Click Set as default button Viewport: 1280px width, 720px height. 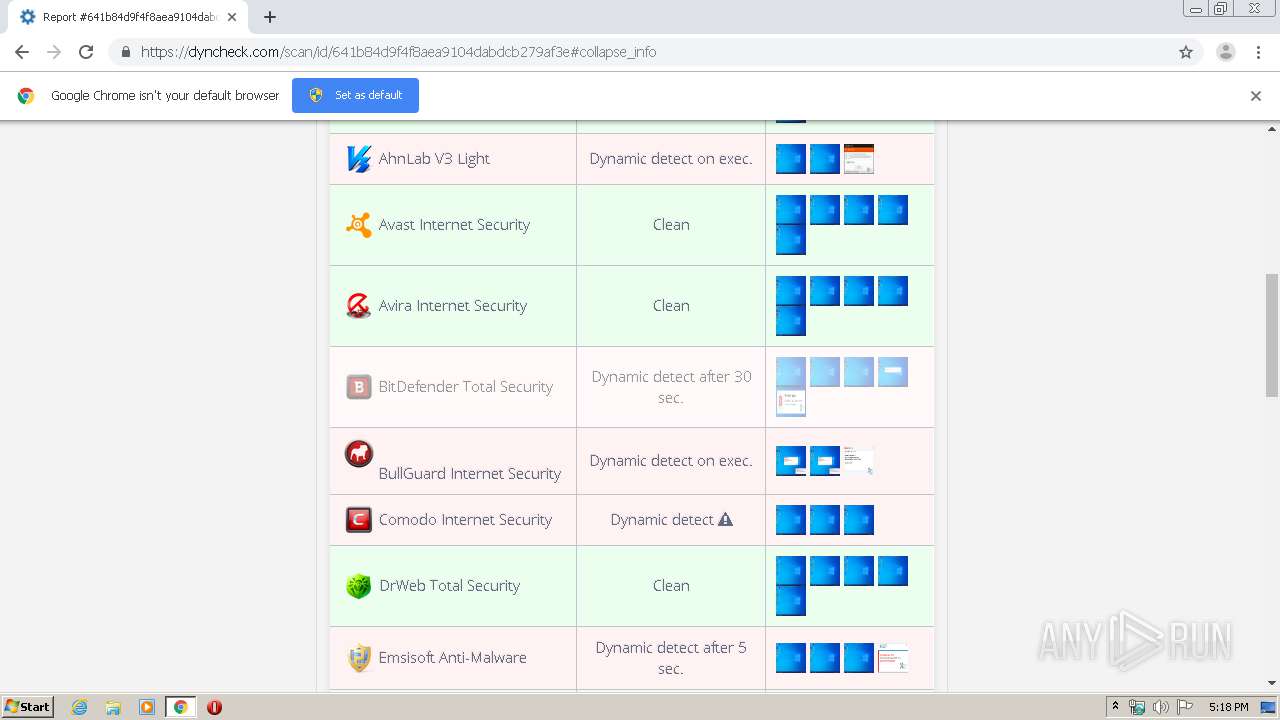click(x=355, y=96)
